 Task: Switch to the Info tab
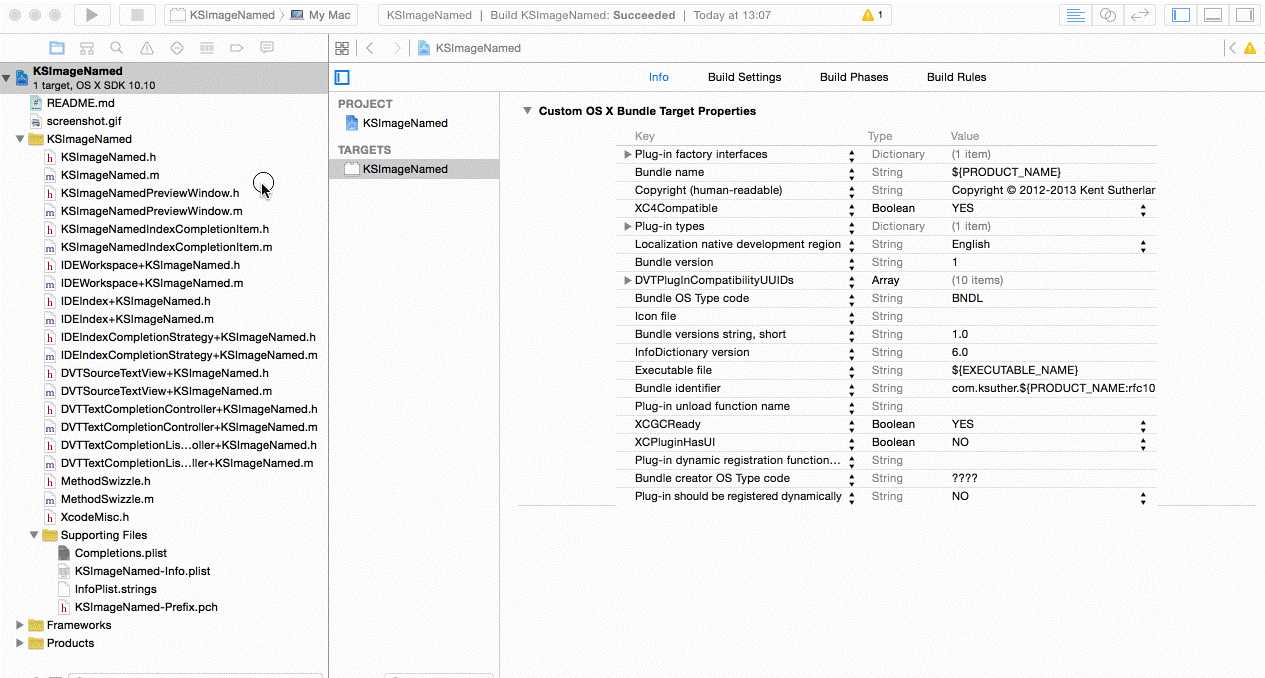click(x=658, y=77)
